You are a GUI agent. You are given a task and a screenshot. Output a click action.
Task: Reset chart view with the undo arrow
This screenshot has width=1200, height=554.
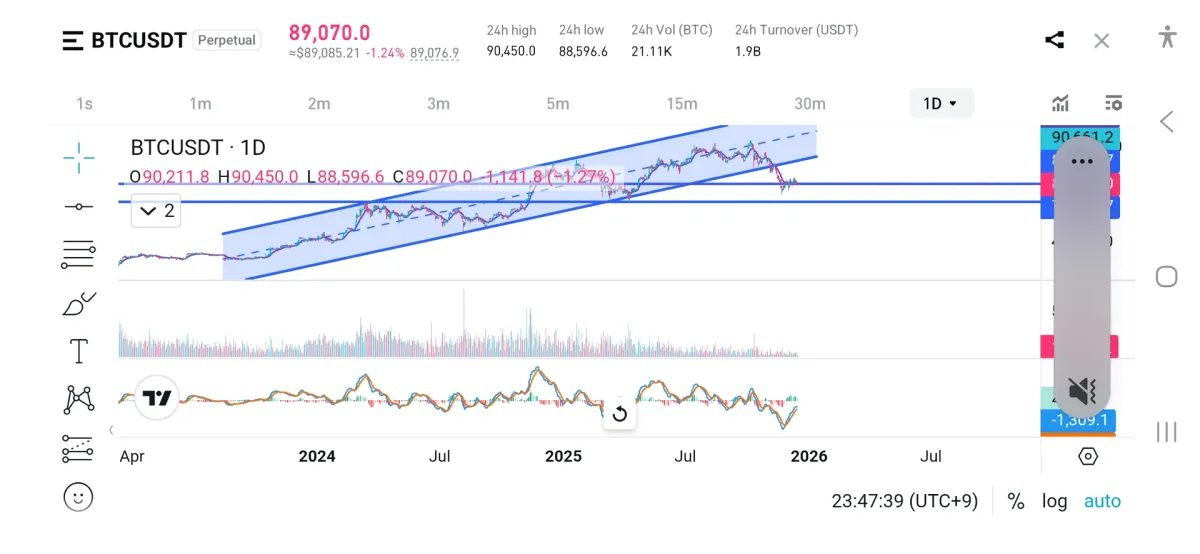(x=619, y=414)
